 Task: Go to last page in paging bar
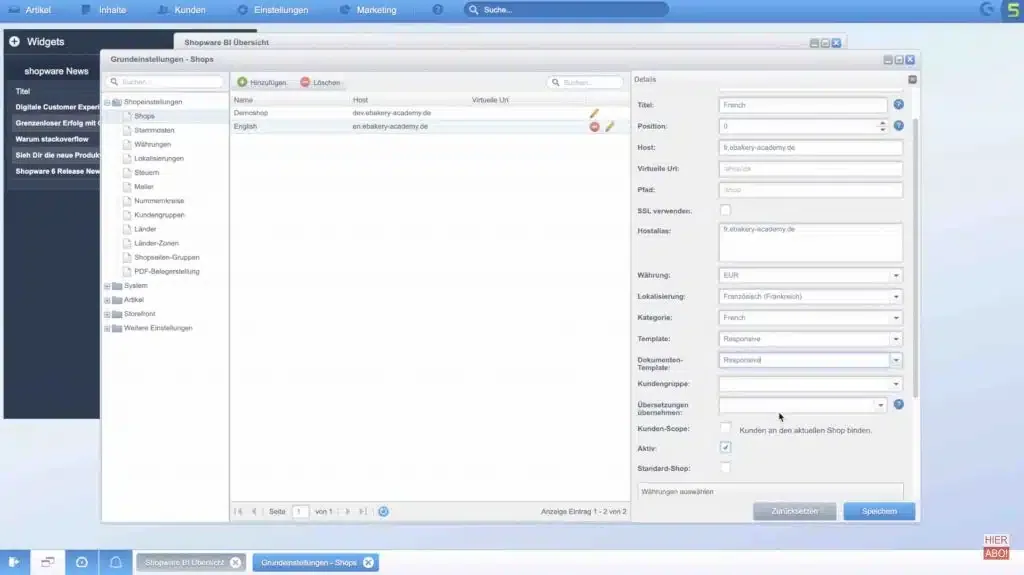363,512
